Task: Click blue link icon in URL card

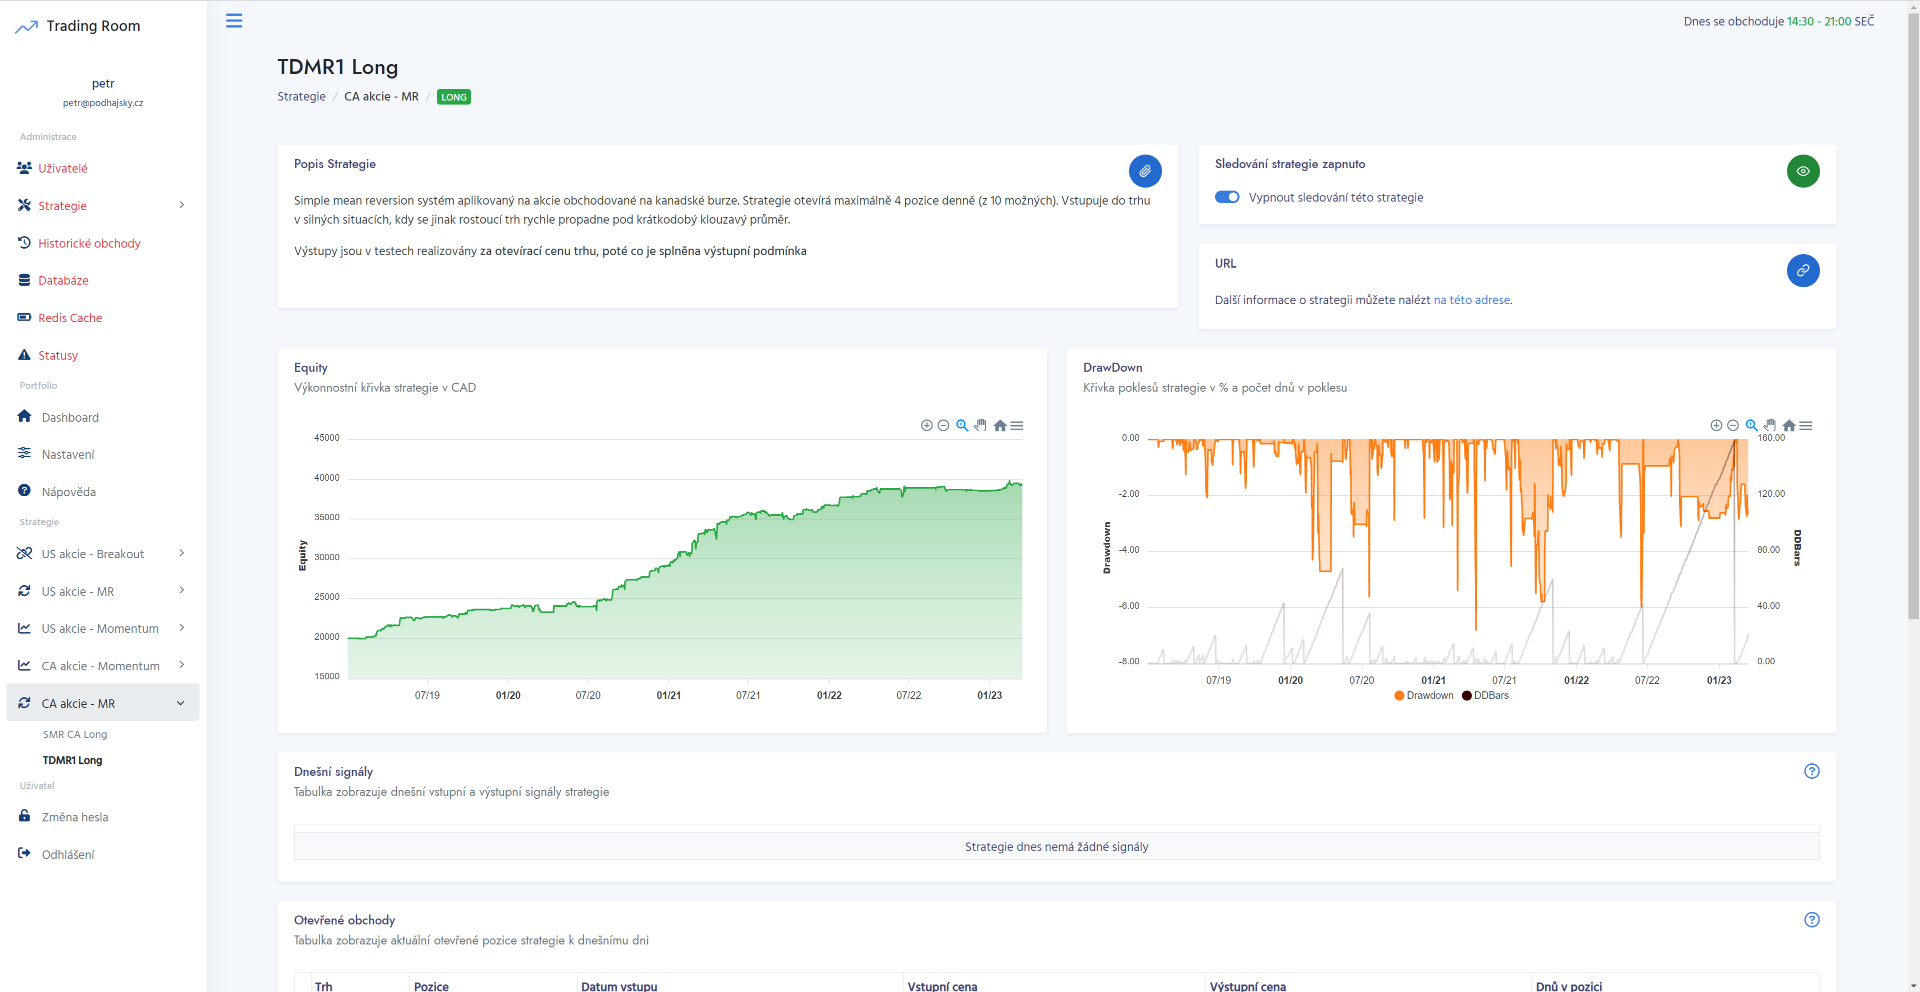Action: (x=1802, y=271)
